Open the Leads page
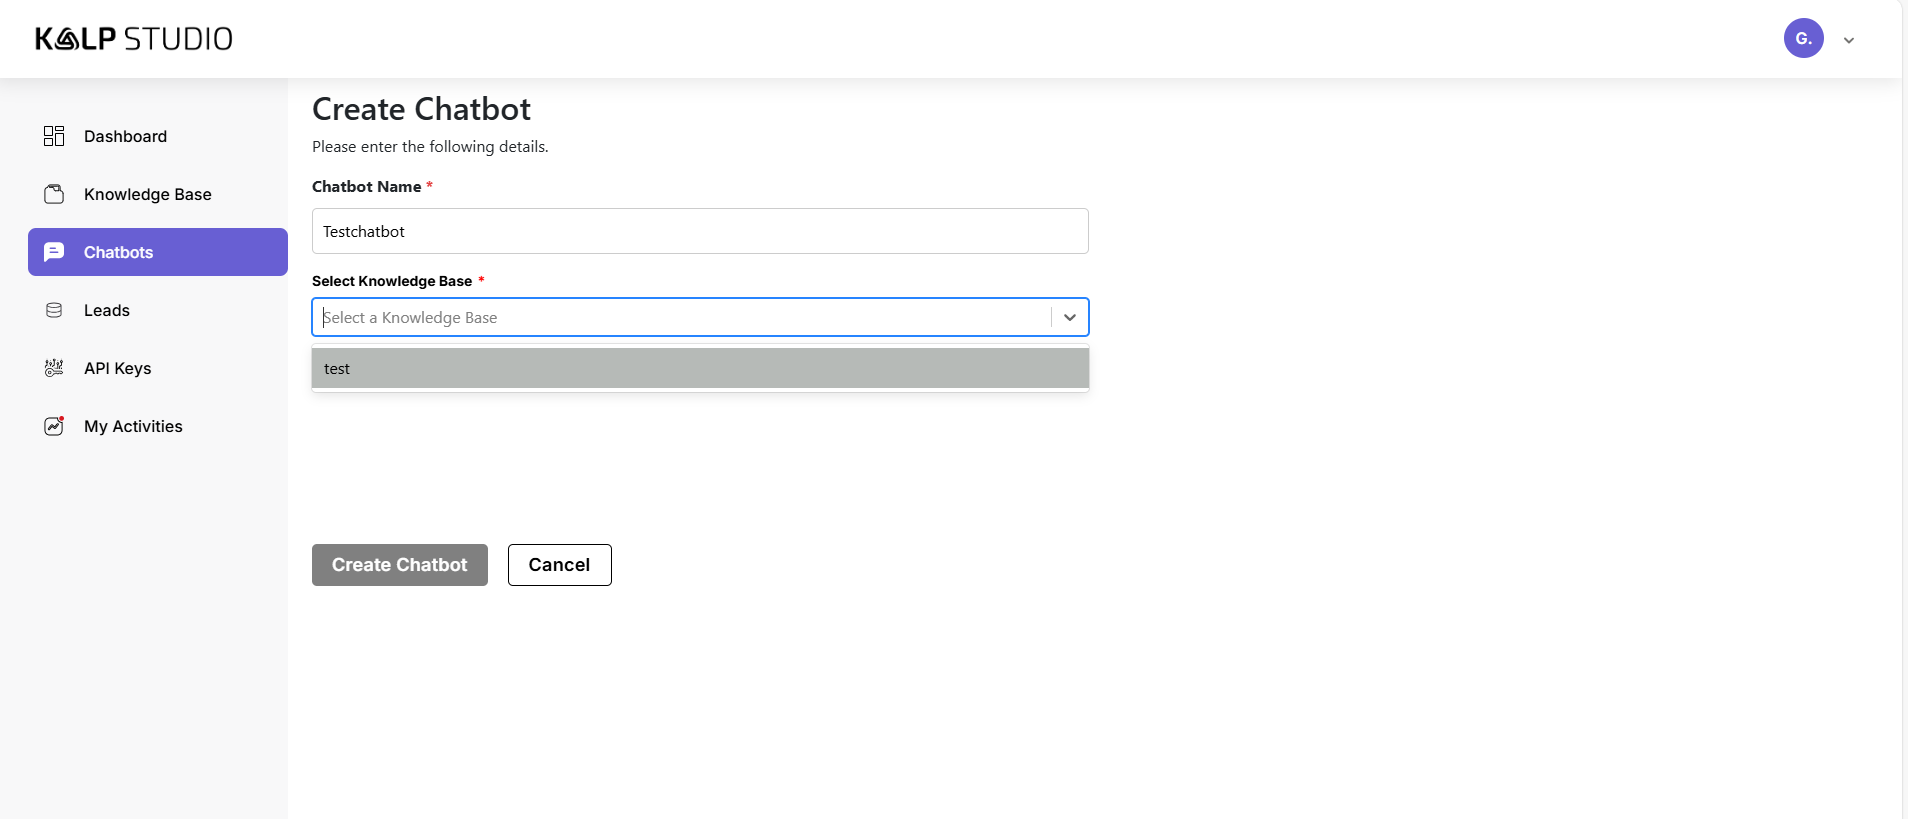Viewport: 1908px width, 819px height. (107, 310)
